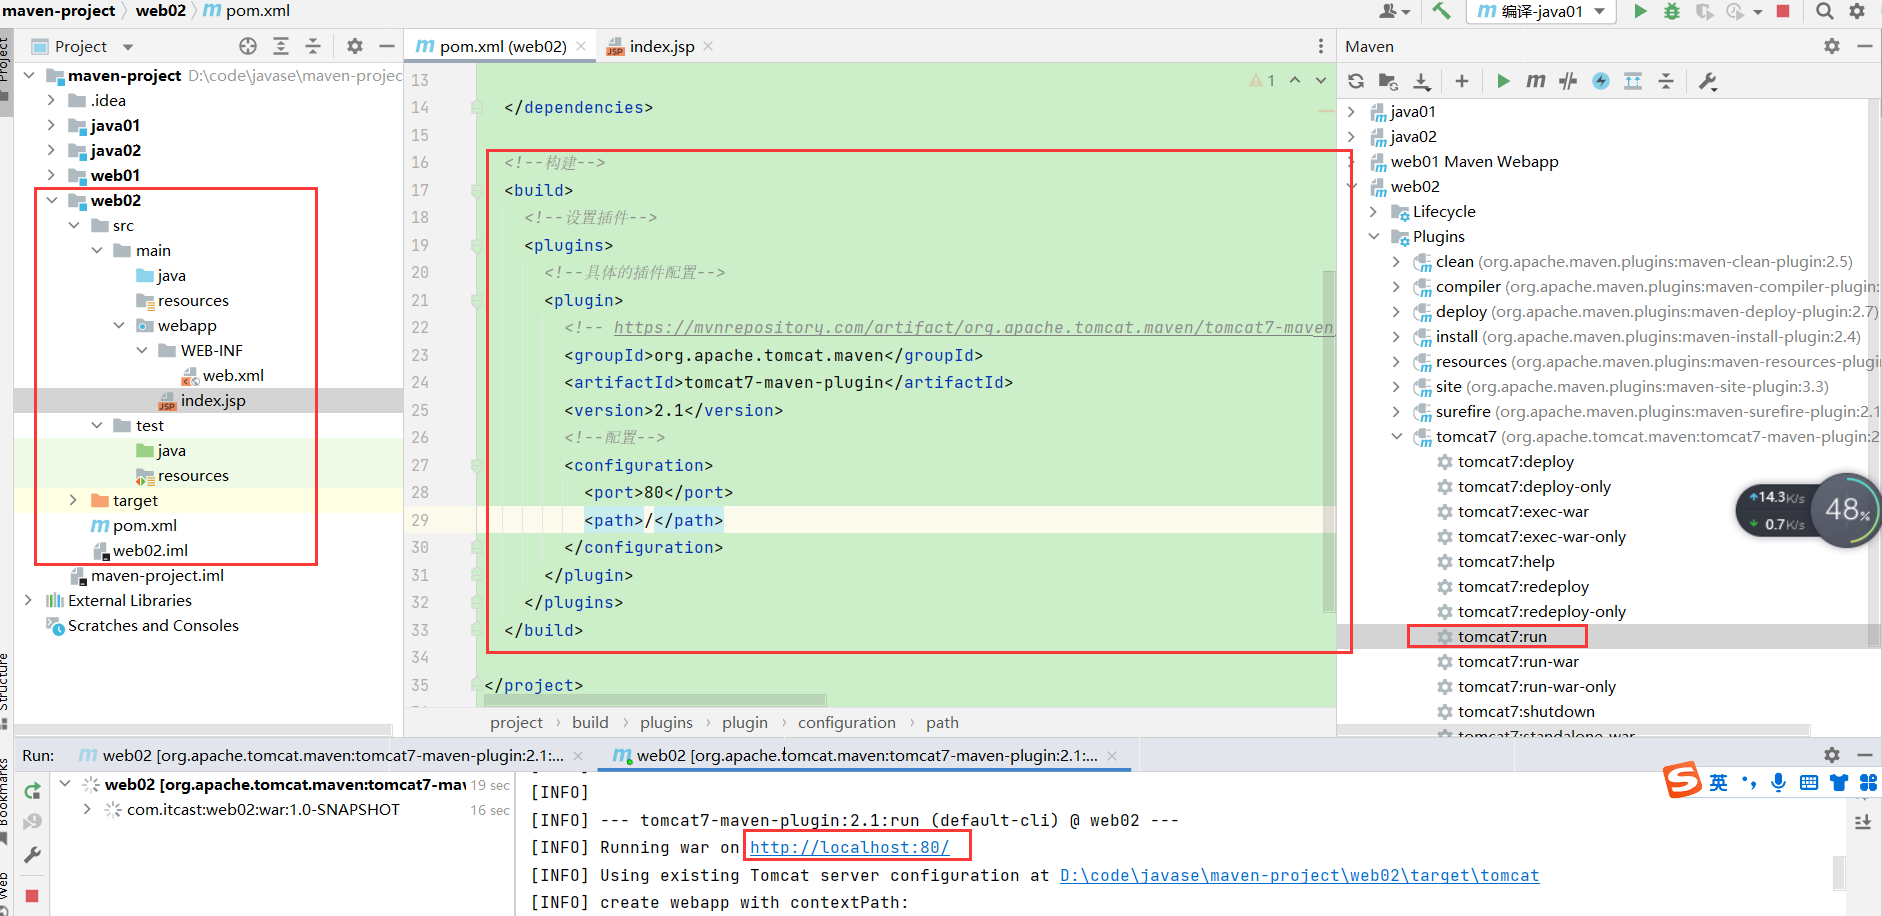Viewport: 1882px width, 916px height.
Task: Click Sogou input method S icon
Action: (1682, 781)
